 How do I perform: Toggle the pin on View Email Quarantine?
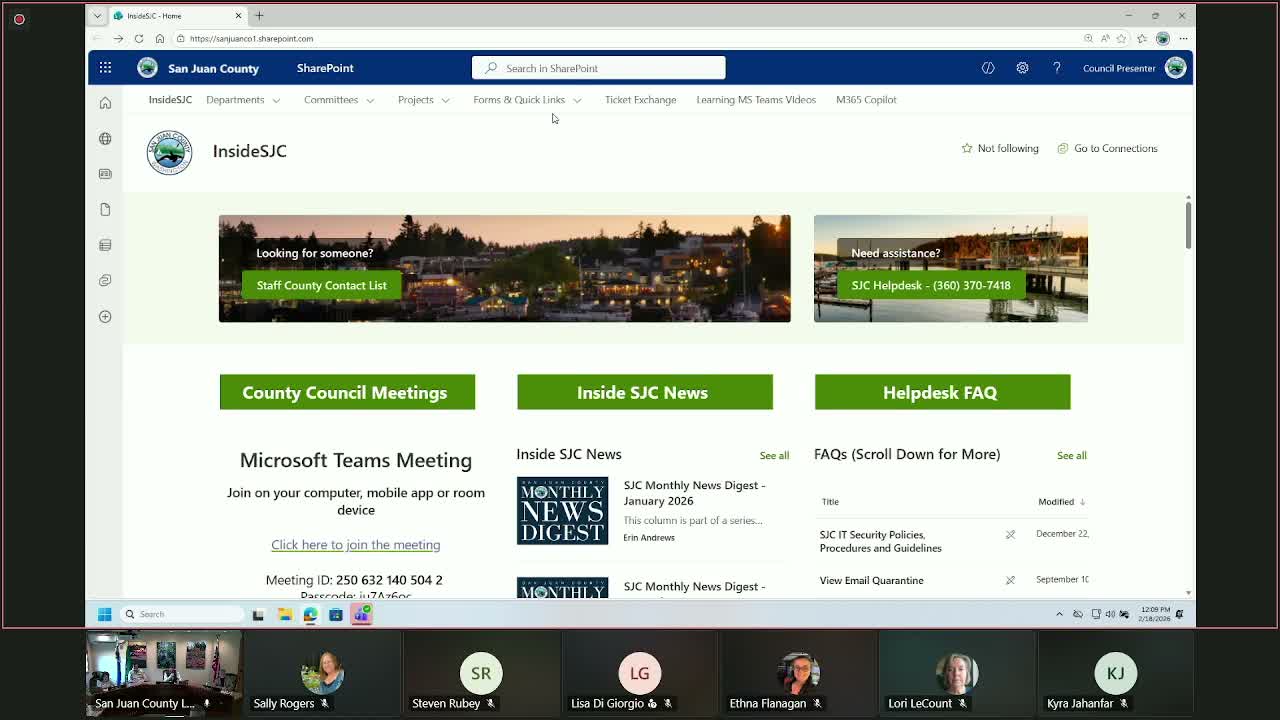coord(1010,580)
